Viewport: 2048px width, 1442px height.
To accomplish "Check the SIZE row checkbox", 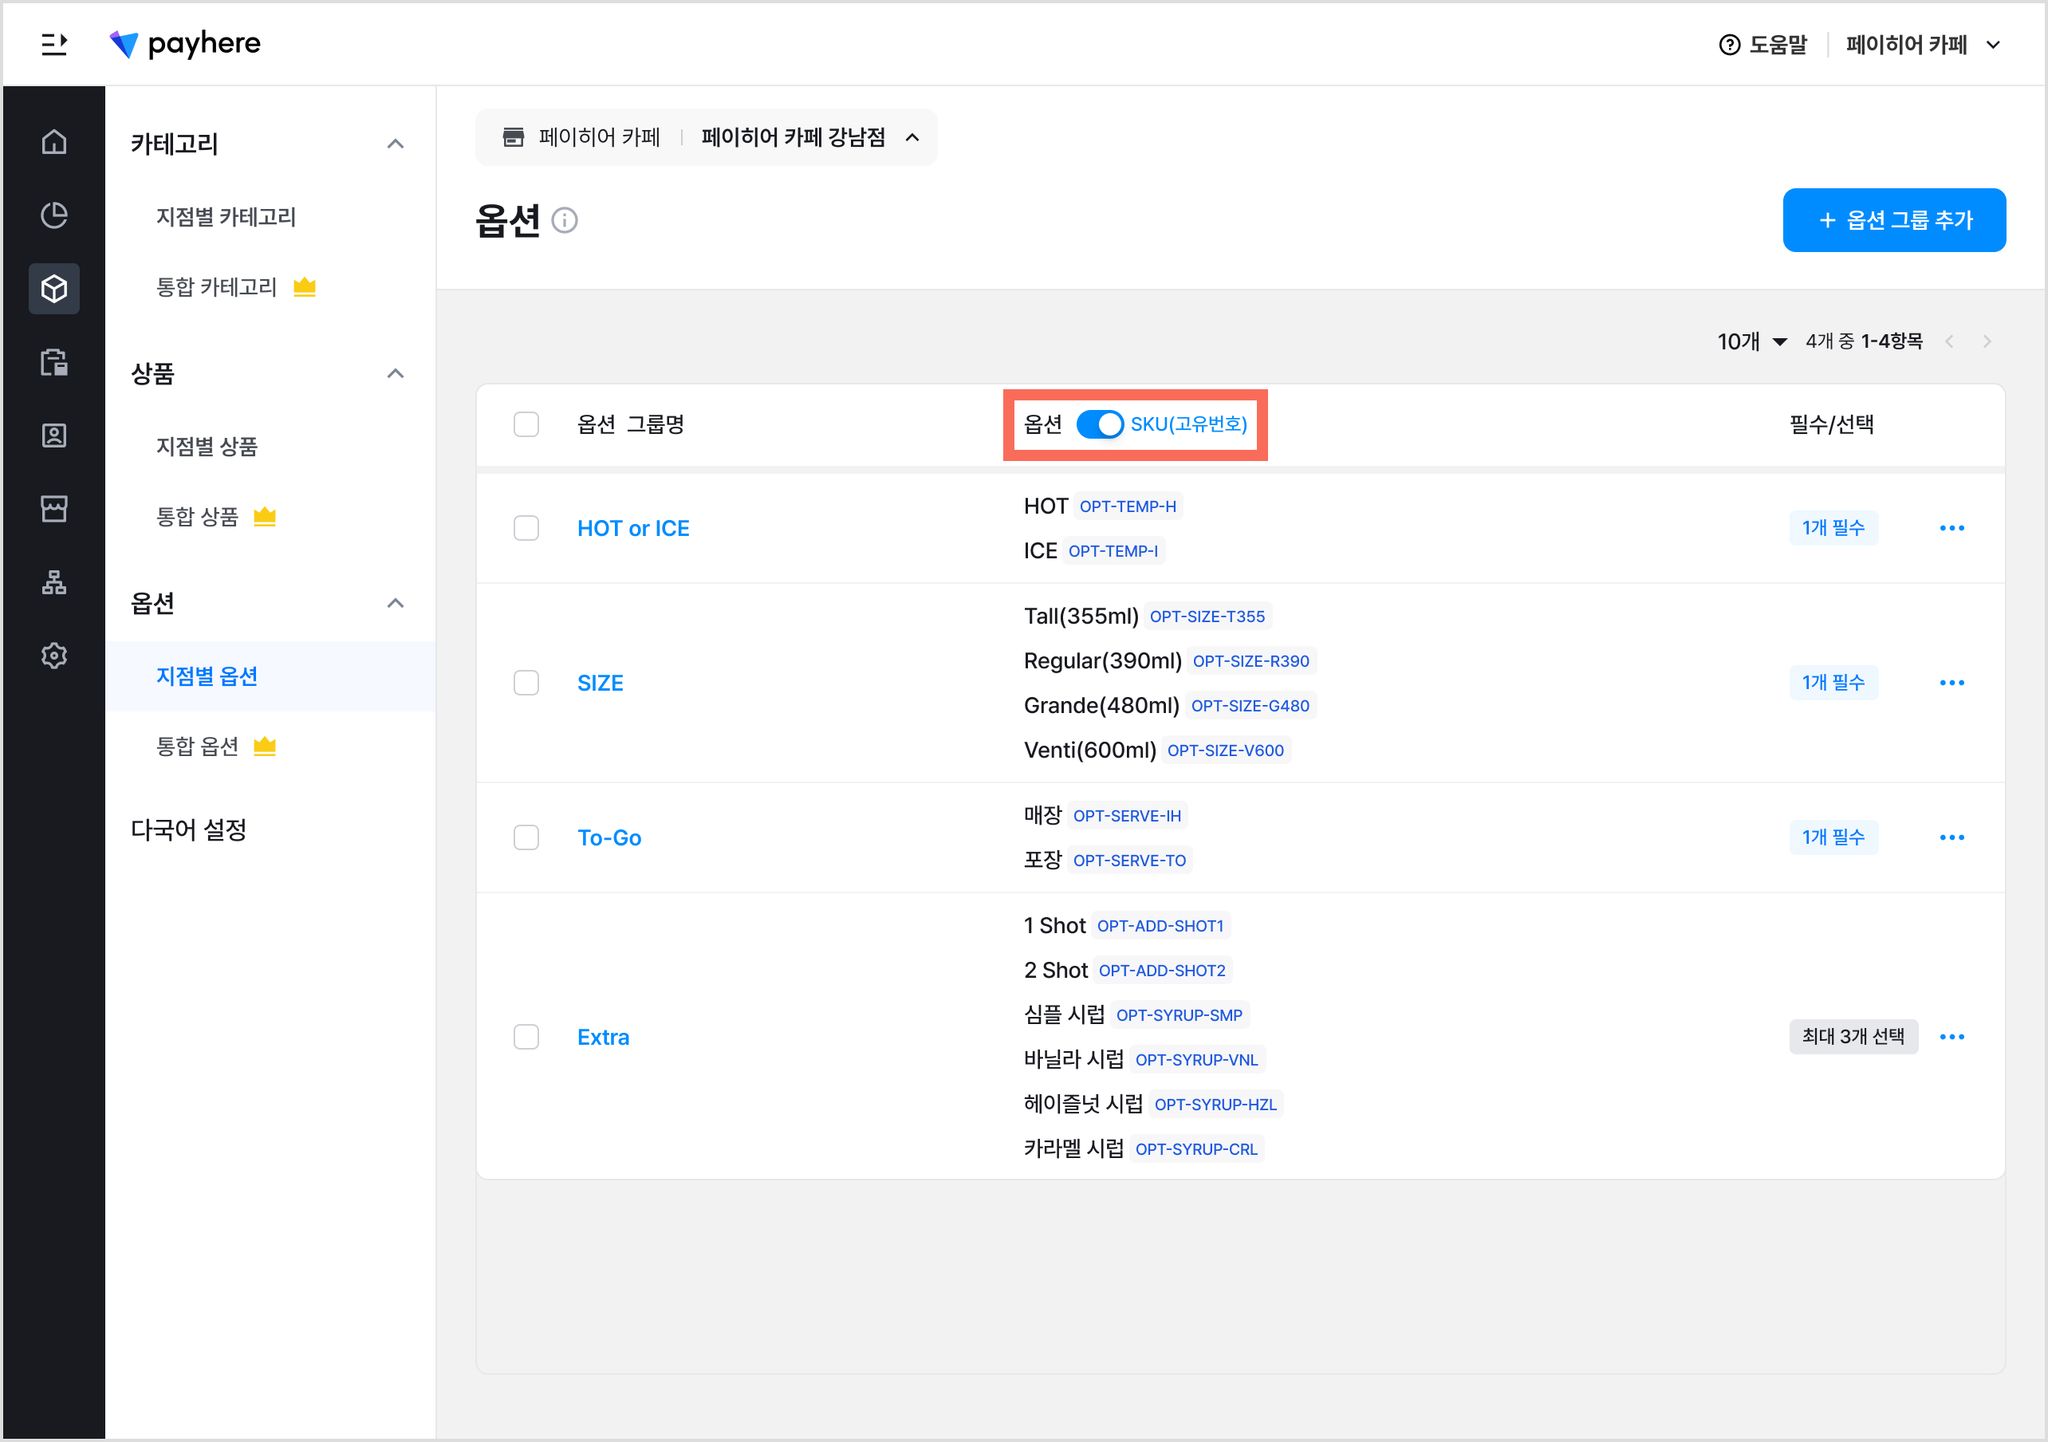I will (x=526, y=683).
